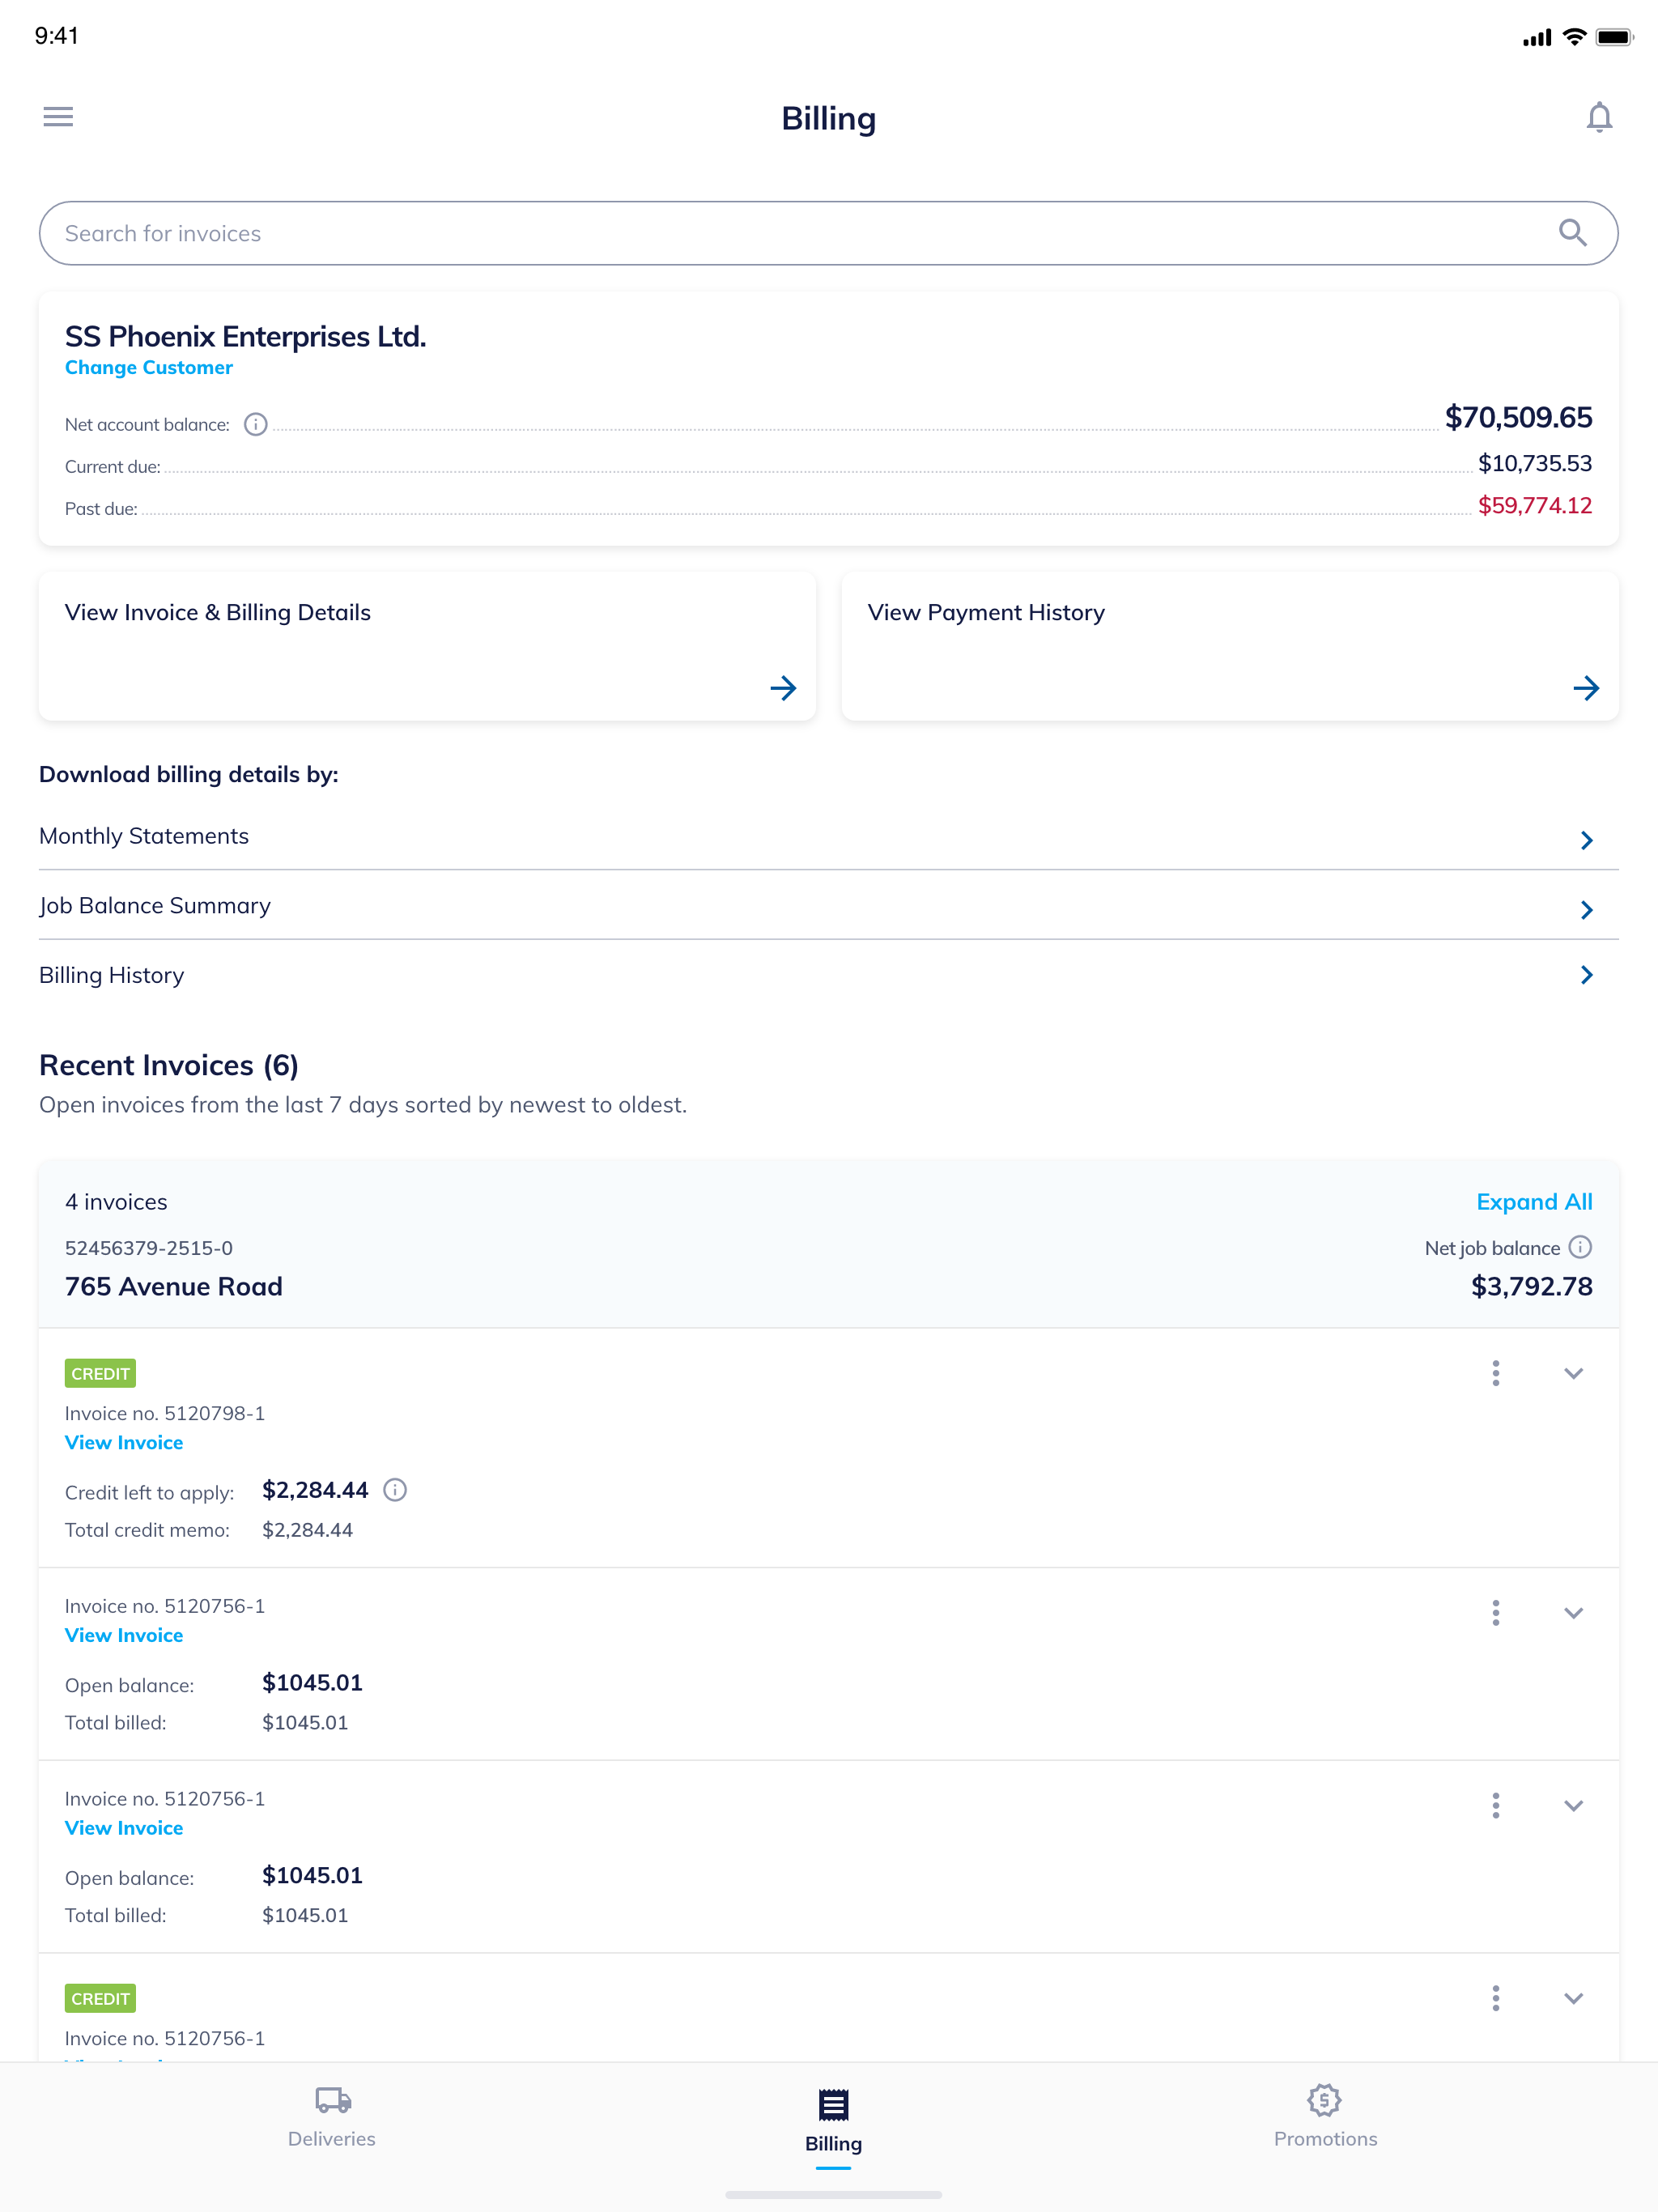Tap the search magnifier icon

point(1572,233)
